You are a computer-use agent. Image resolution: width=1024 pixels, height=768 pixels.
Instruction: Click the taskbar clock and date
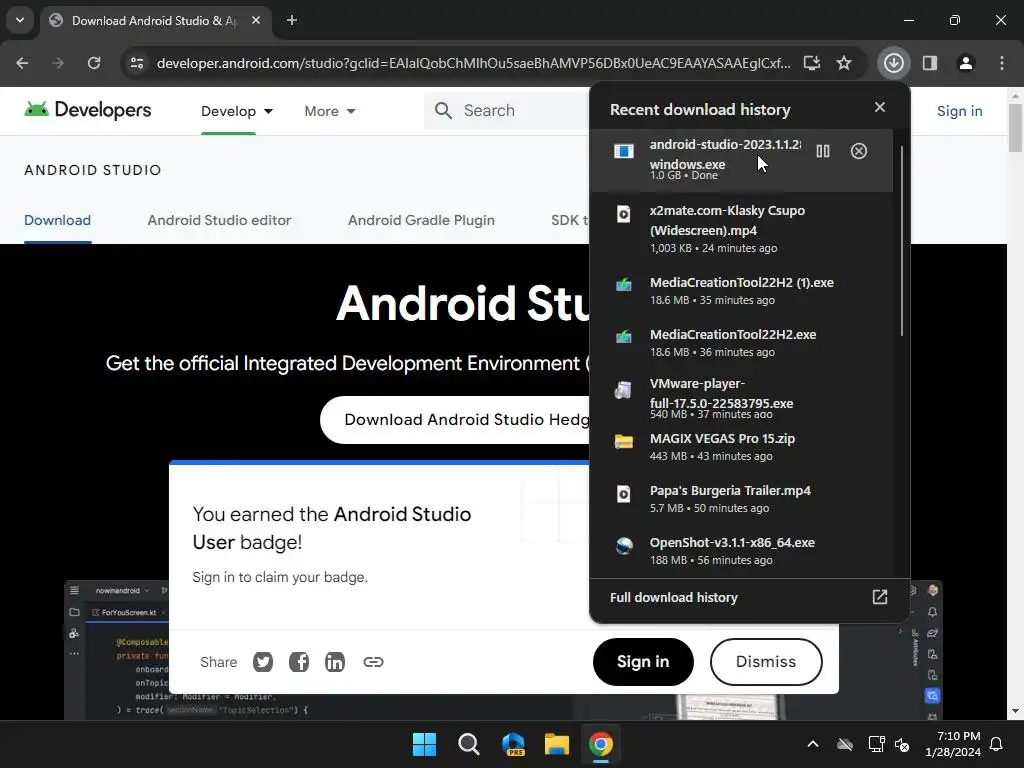point(953,744)
